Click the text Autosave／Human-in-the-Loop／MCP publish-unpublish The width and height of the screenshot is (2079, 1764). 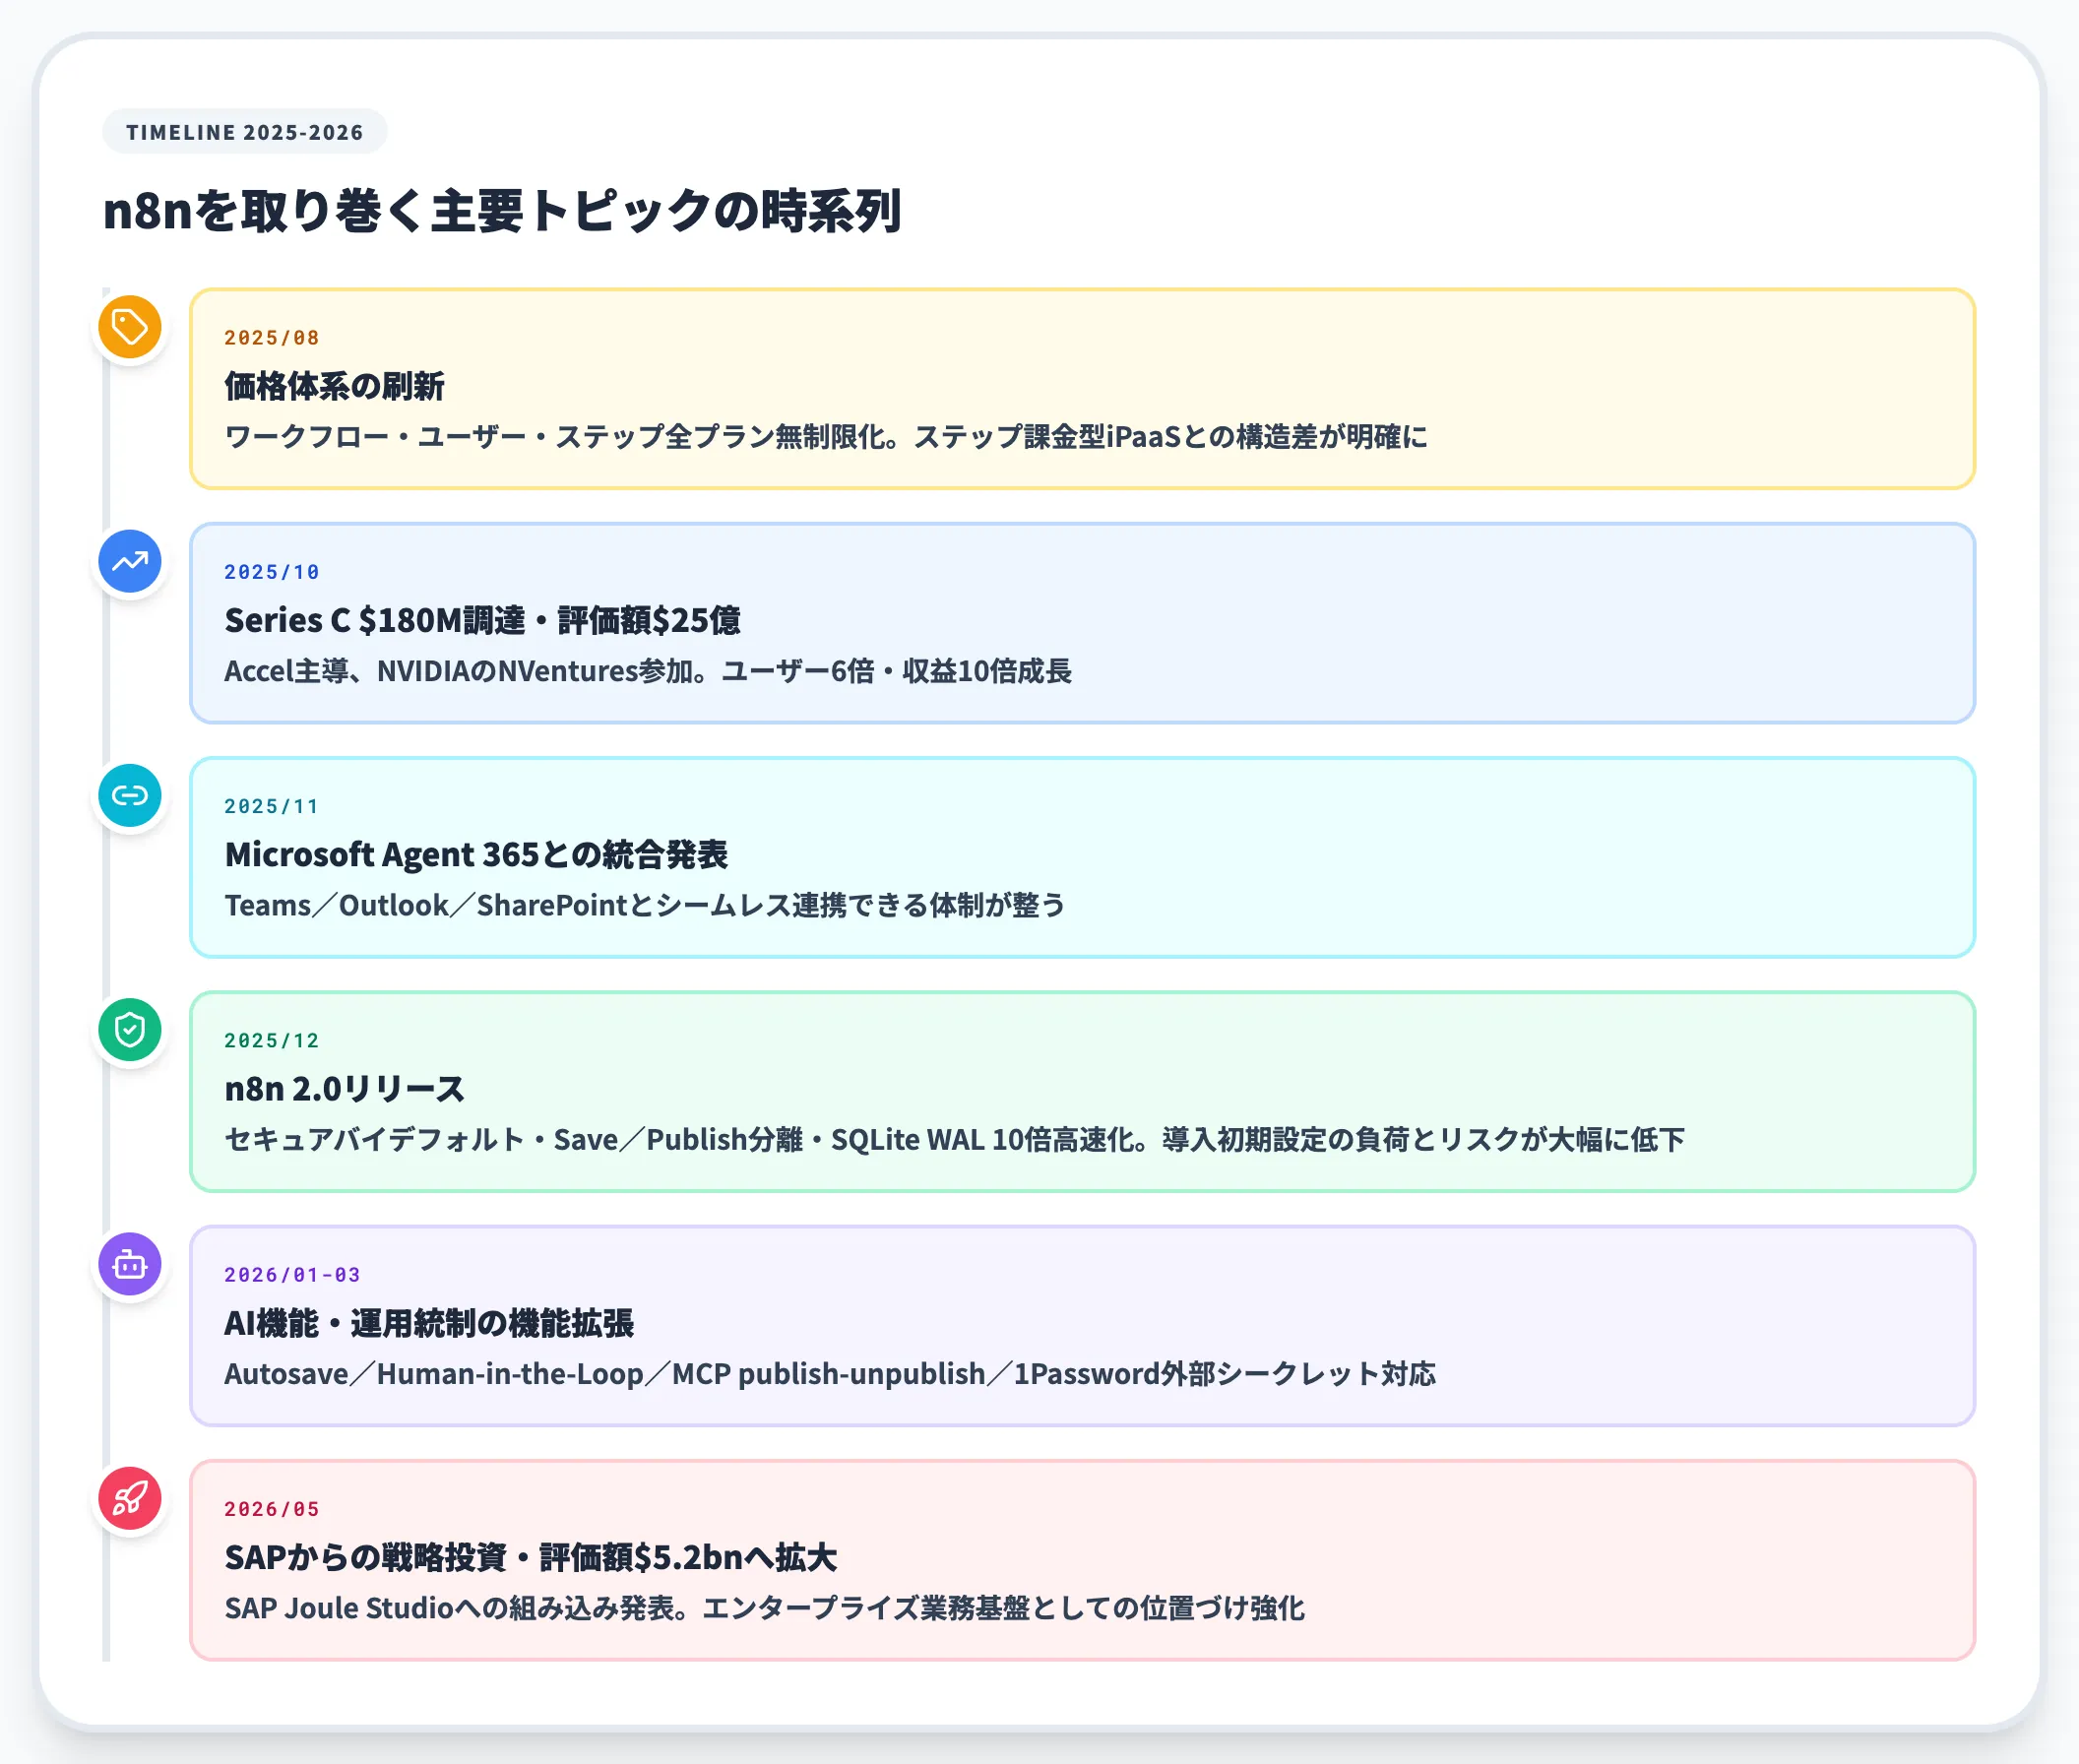pyautogui.click(x=605, y=1374)
